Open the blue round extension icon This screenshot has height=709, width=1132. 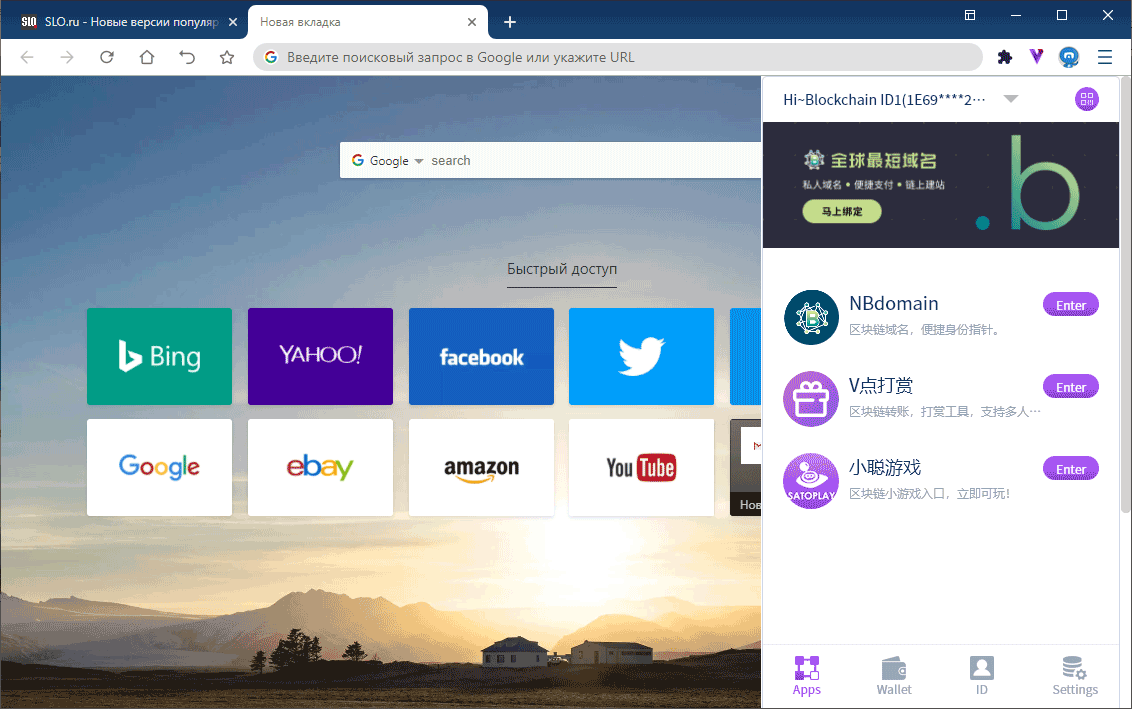point(1068,57)
